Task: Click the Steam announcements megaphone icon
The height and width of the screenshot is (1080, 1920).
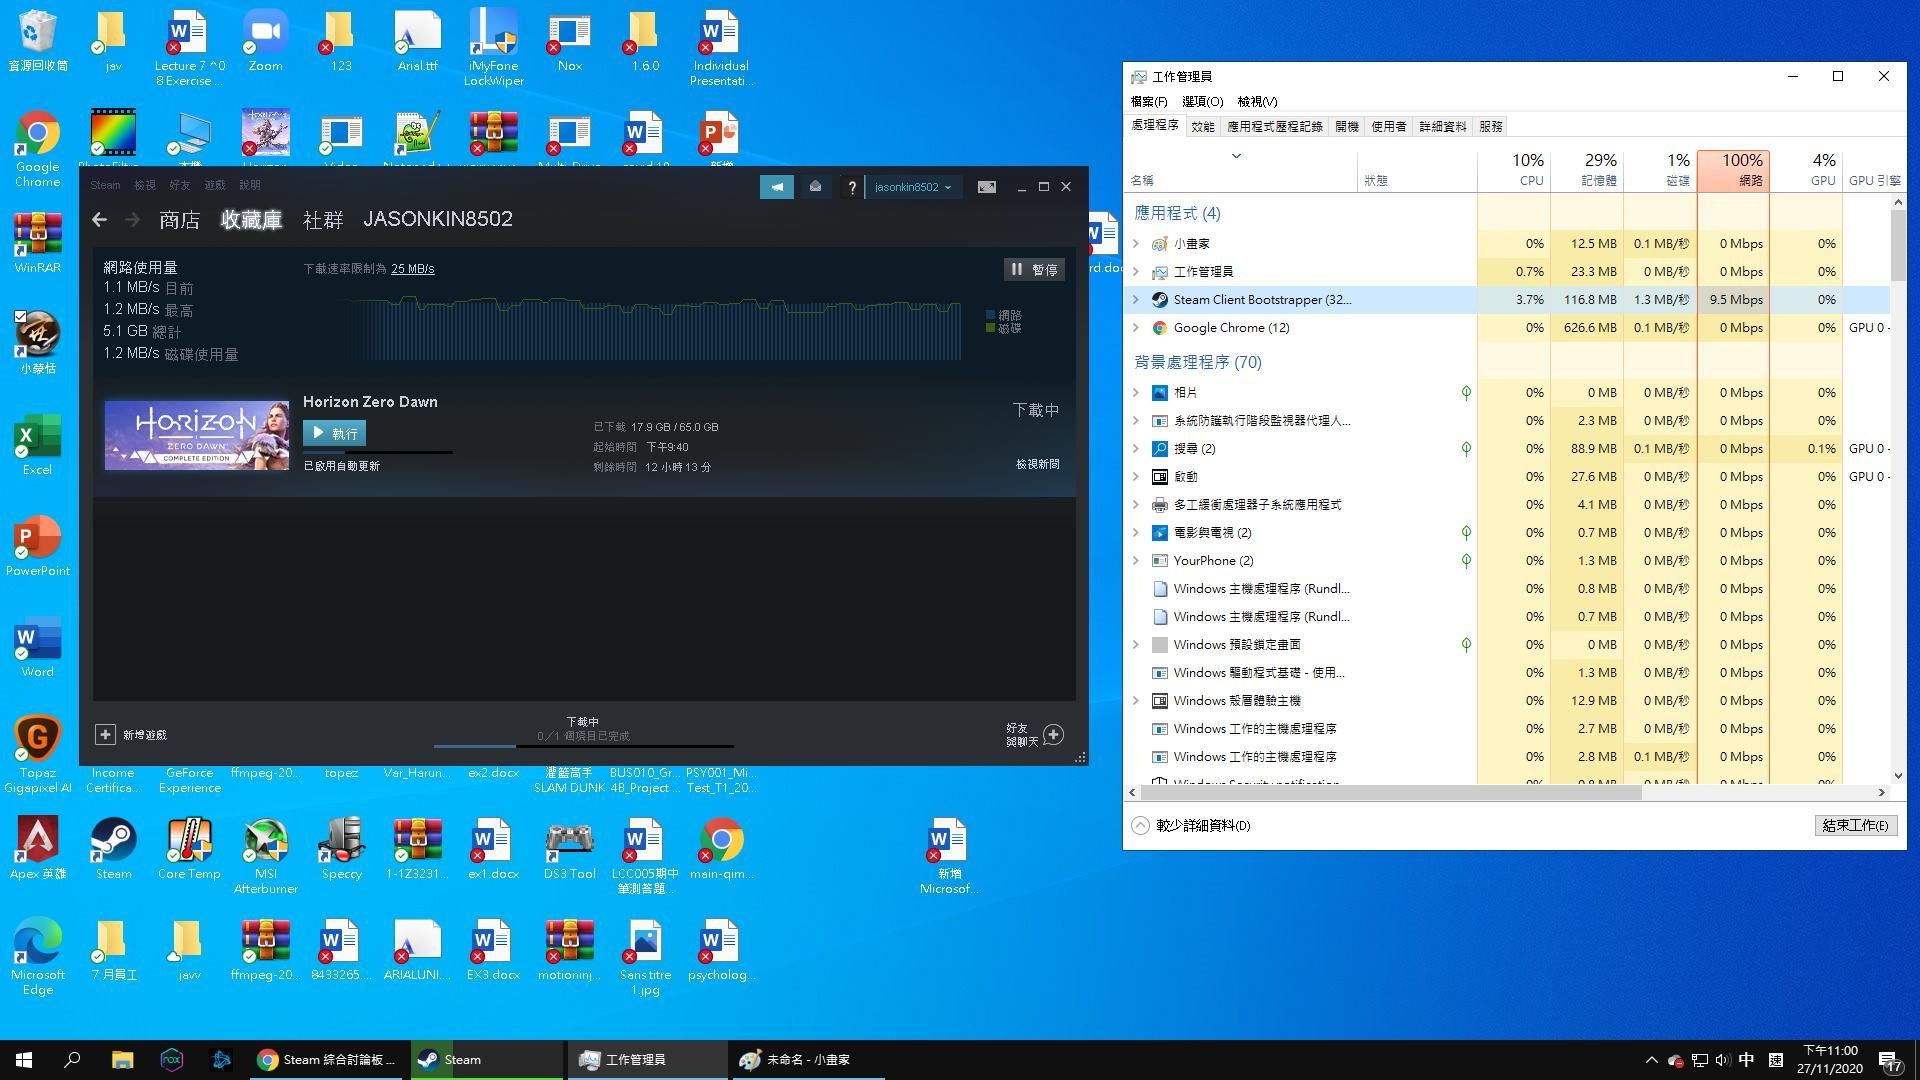Action: point(777,186)
